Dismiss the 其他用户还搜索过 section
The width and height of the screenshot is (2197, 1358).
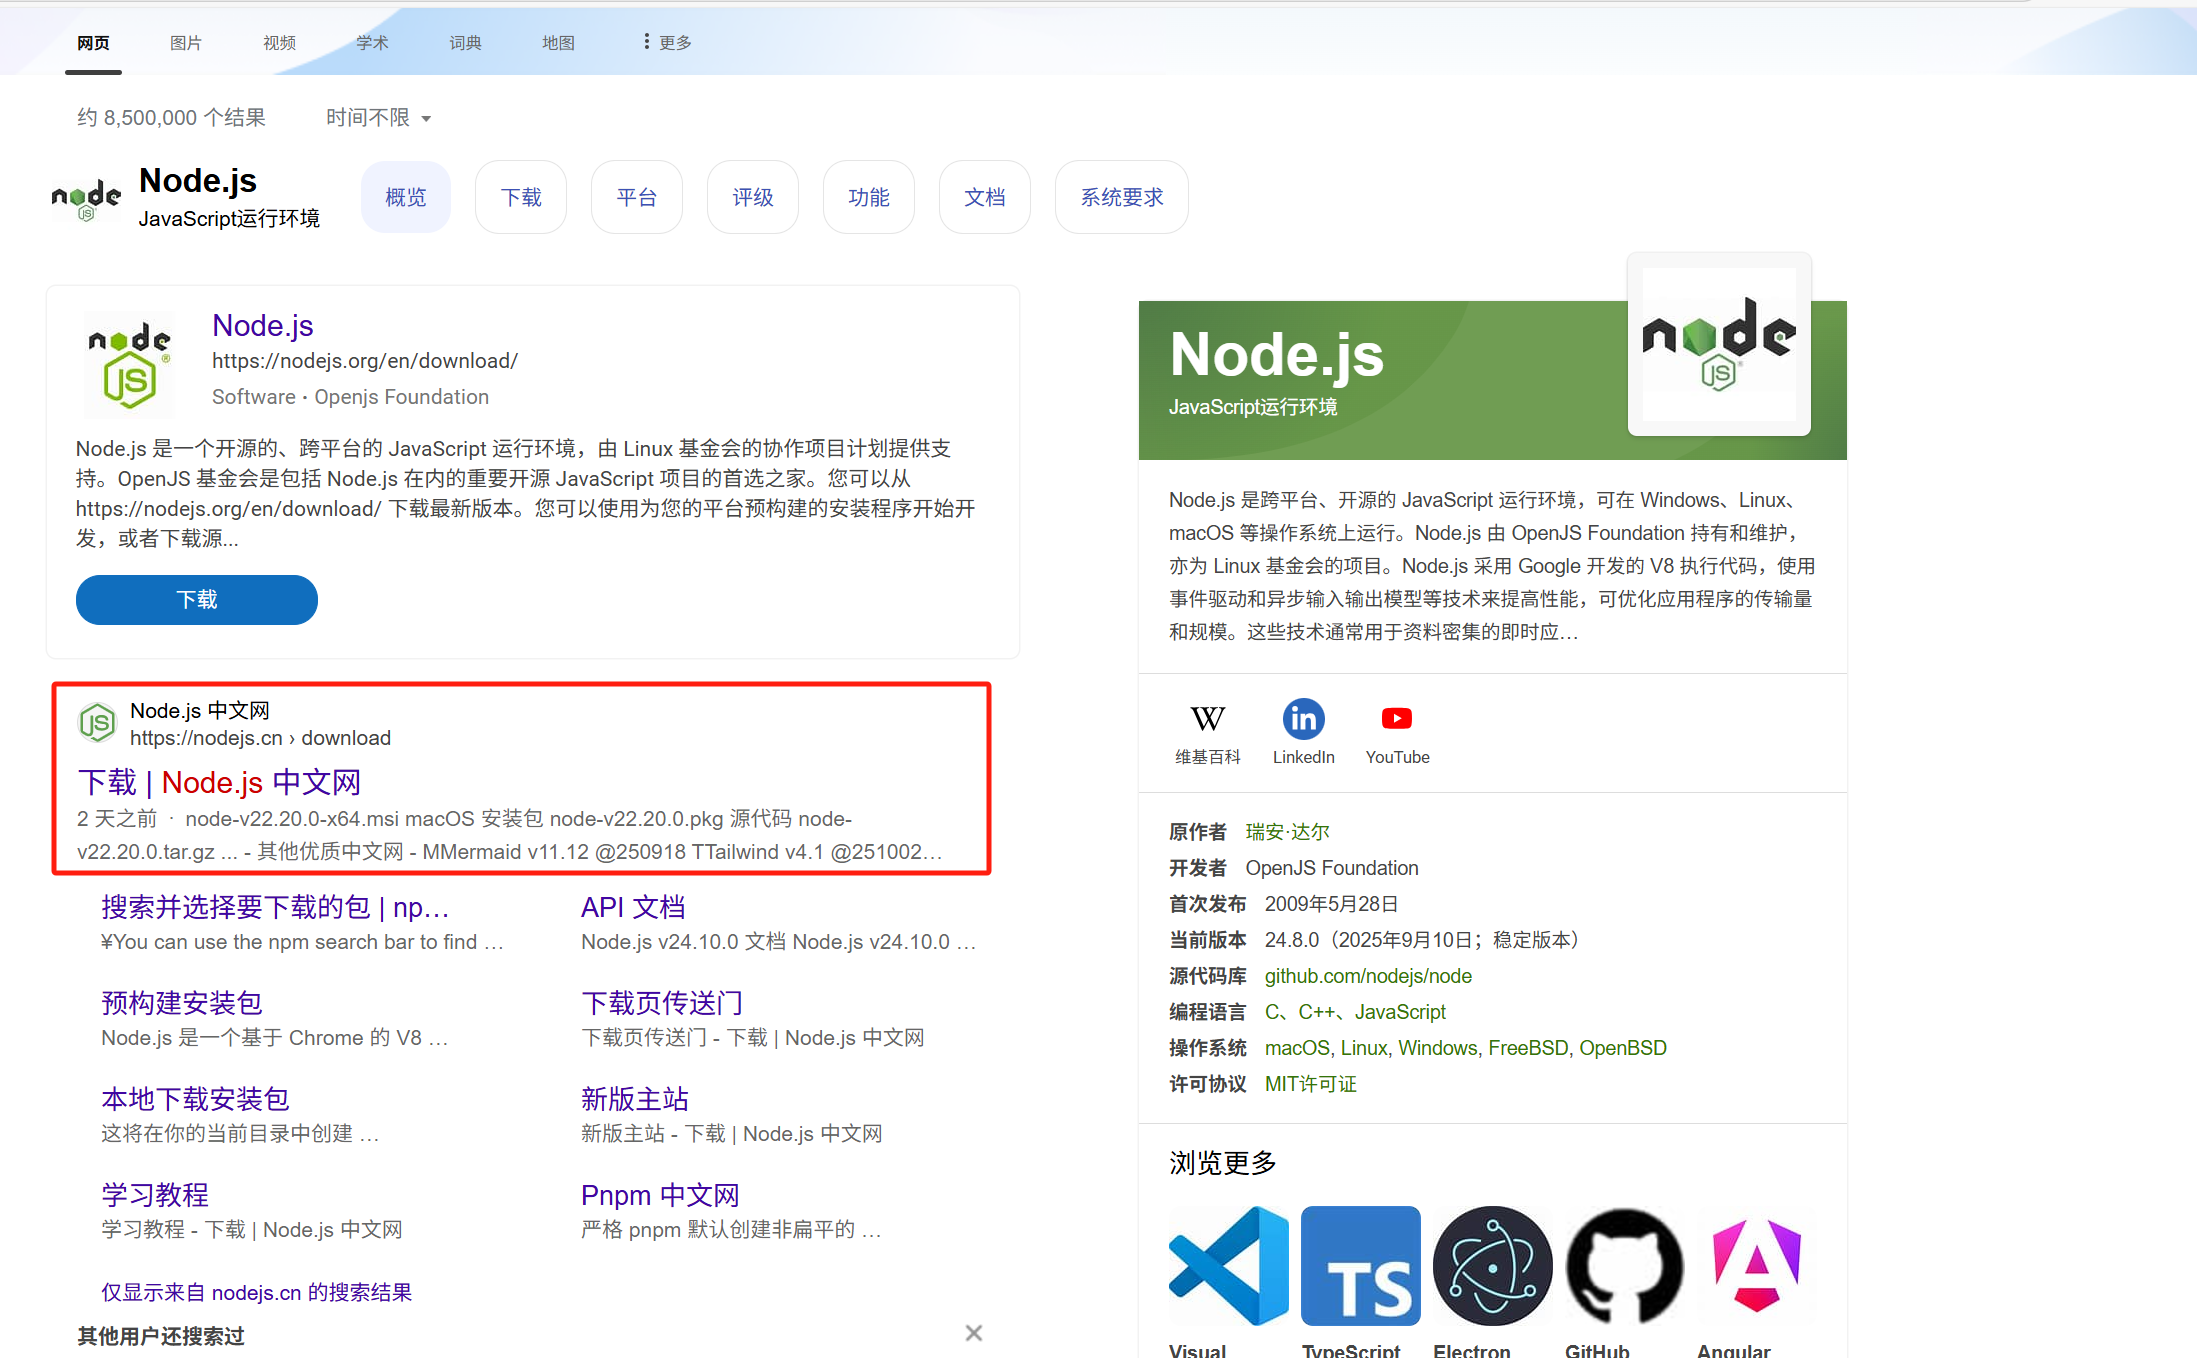tap(974, 1333)
